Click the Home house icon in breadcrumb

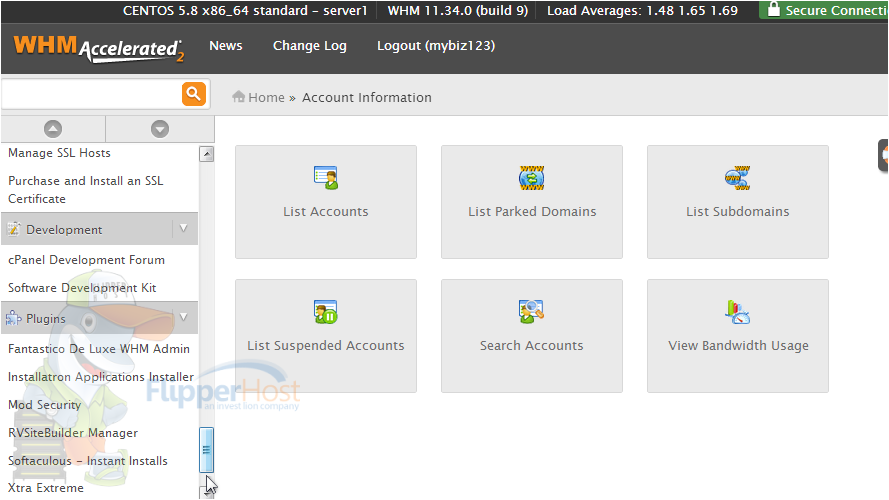[x=238, y=97]
